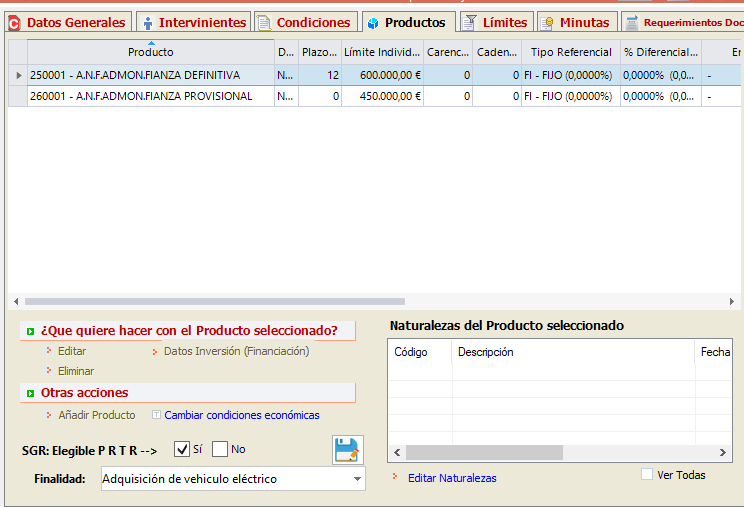Image resolution: width=744 pixels, height=507 pixels.
Task: Click the row selector arrow for product 250001
Action: click(18, 75)
